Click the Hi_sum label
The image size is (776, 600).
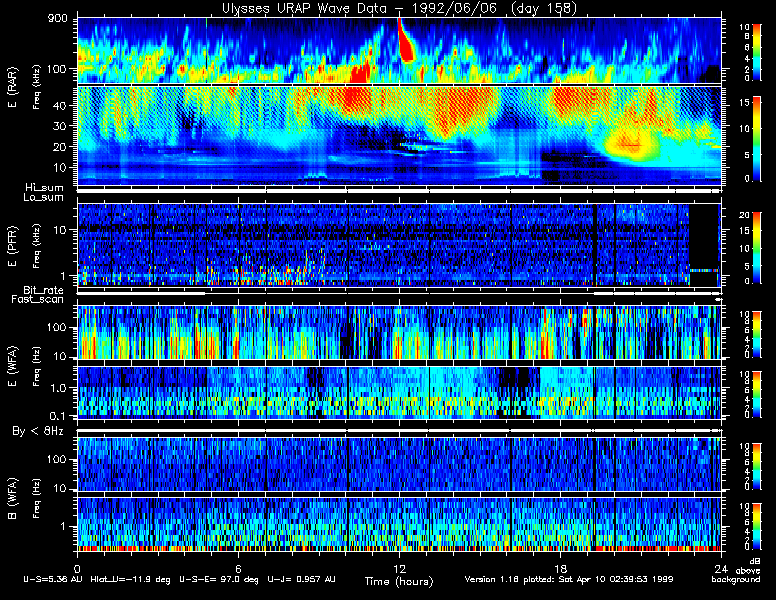point(44,187)
